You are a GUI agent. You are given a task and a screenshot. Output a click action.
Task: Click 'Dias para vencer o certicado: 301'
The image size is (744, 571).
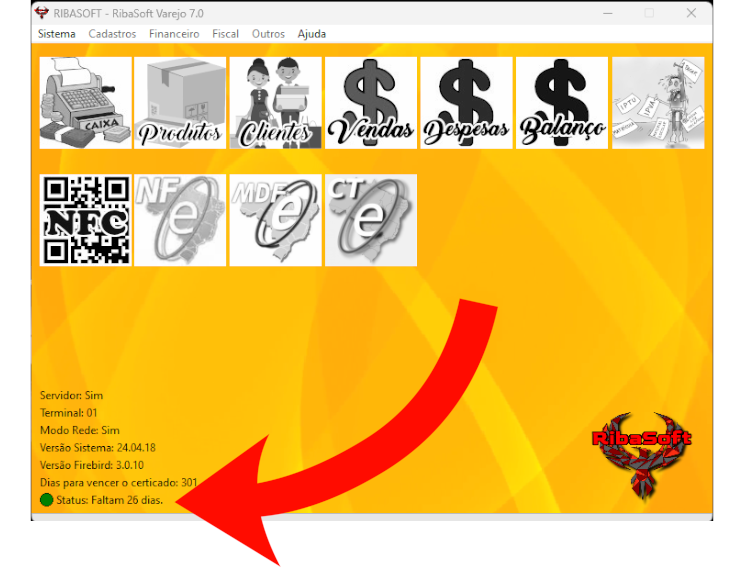pos(119,483)
